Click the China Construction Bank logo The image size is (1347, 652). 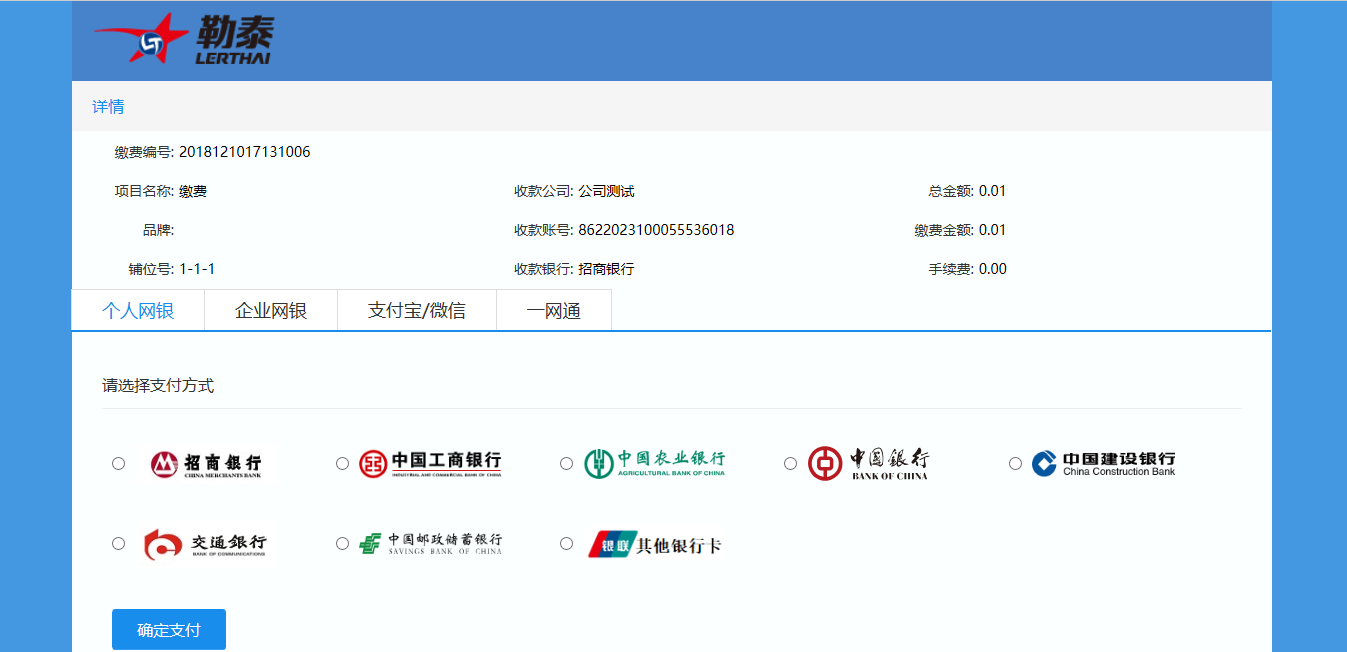[x=1103, y=464]
